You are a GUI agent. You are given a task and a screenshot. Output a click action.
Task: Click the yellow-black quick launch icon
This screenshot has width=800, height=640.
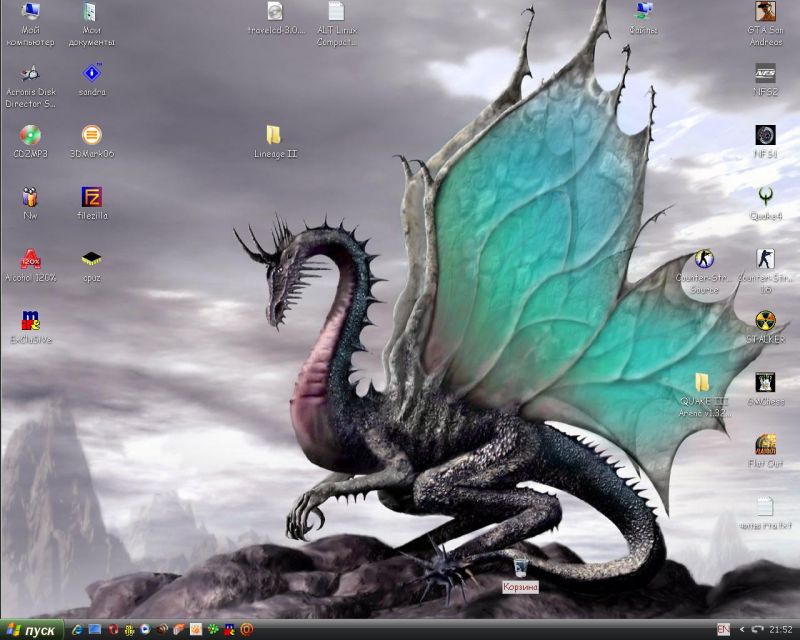(x=129, y=630)
